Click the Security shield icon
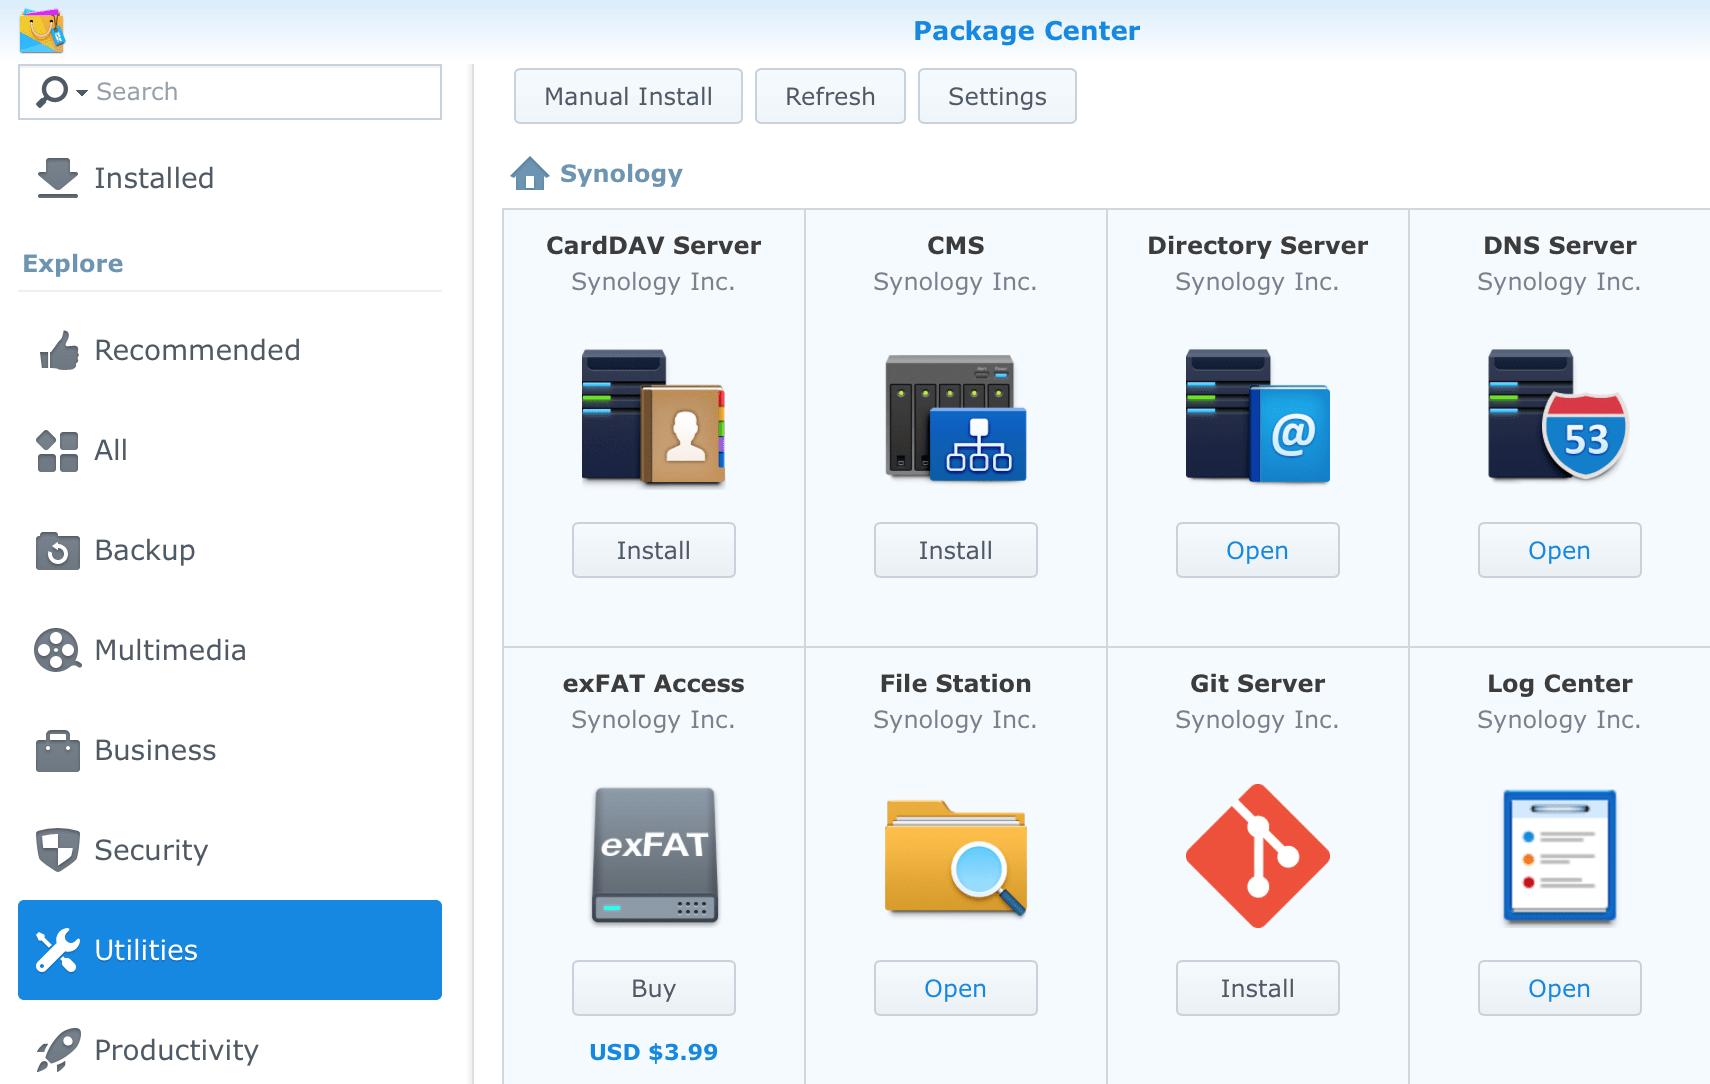Screen dimensions: 1710x1084 click(x=58, y=850)
